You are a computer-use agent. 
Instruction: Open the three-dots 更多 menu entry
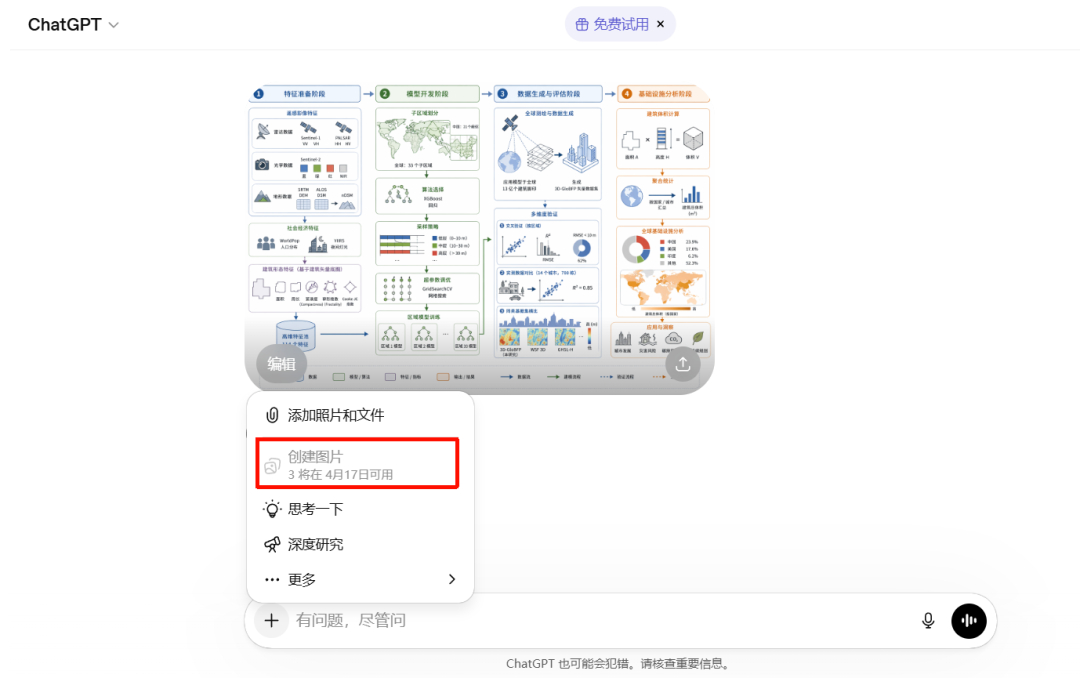(310, 579)
